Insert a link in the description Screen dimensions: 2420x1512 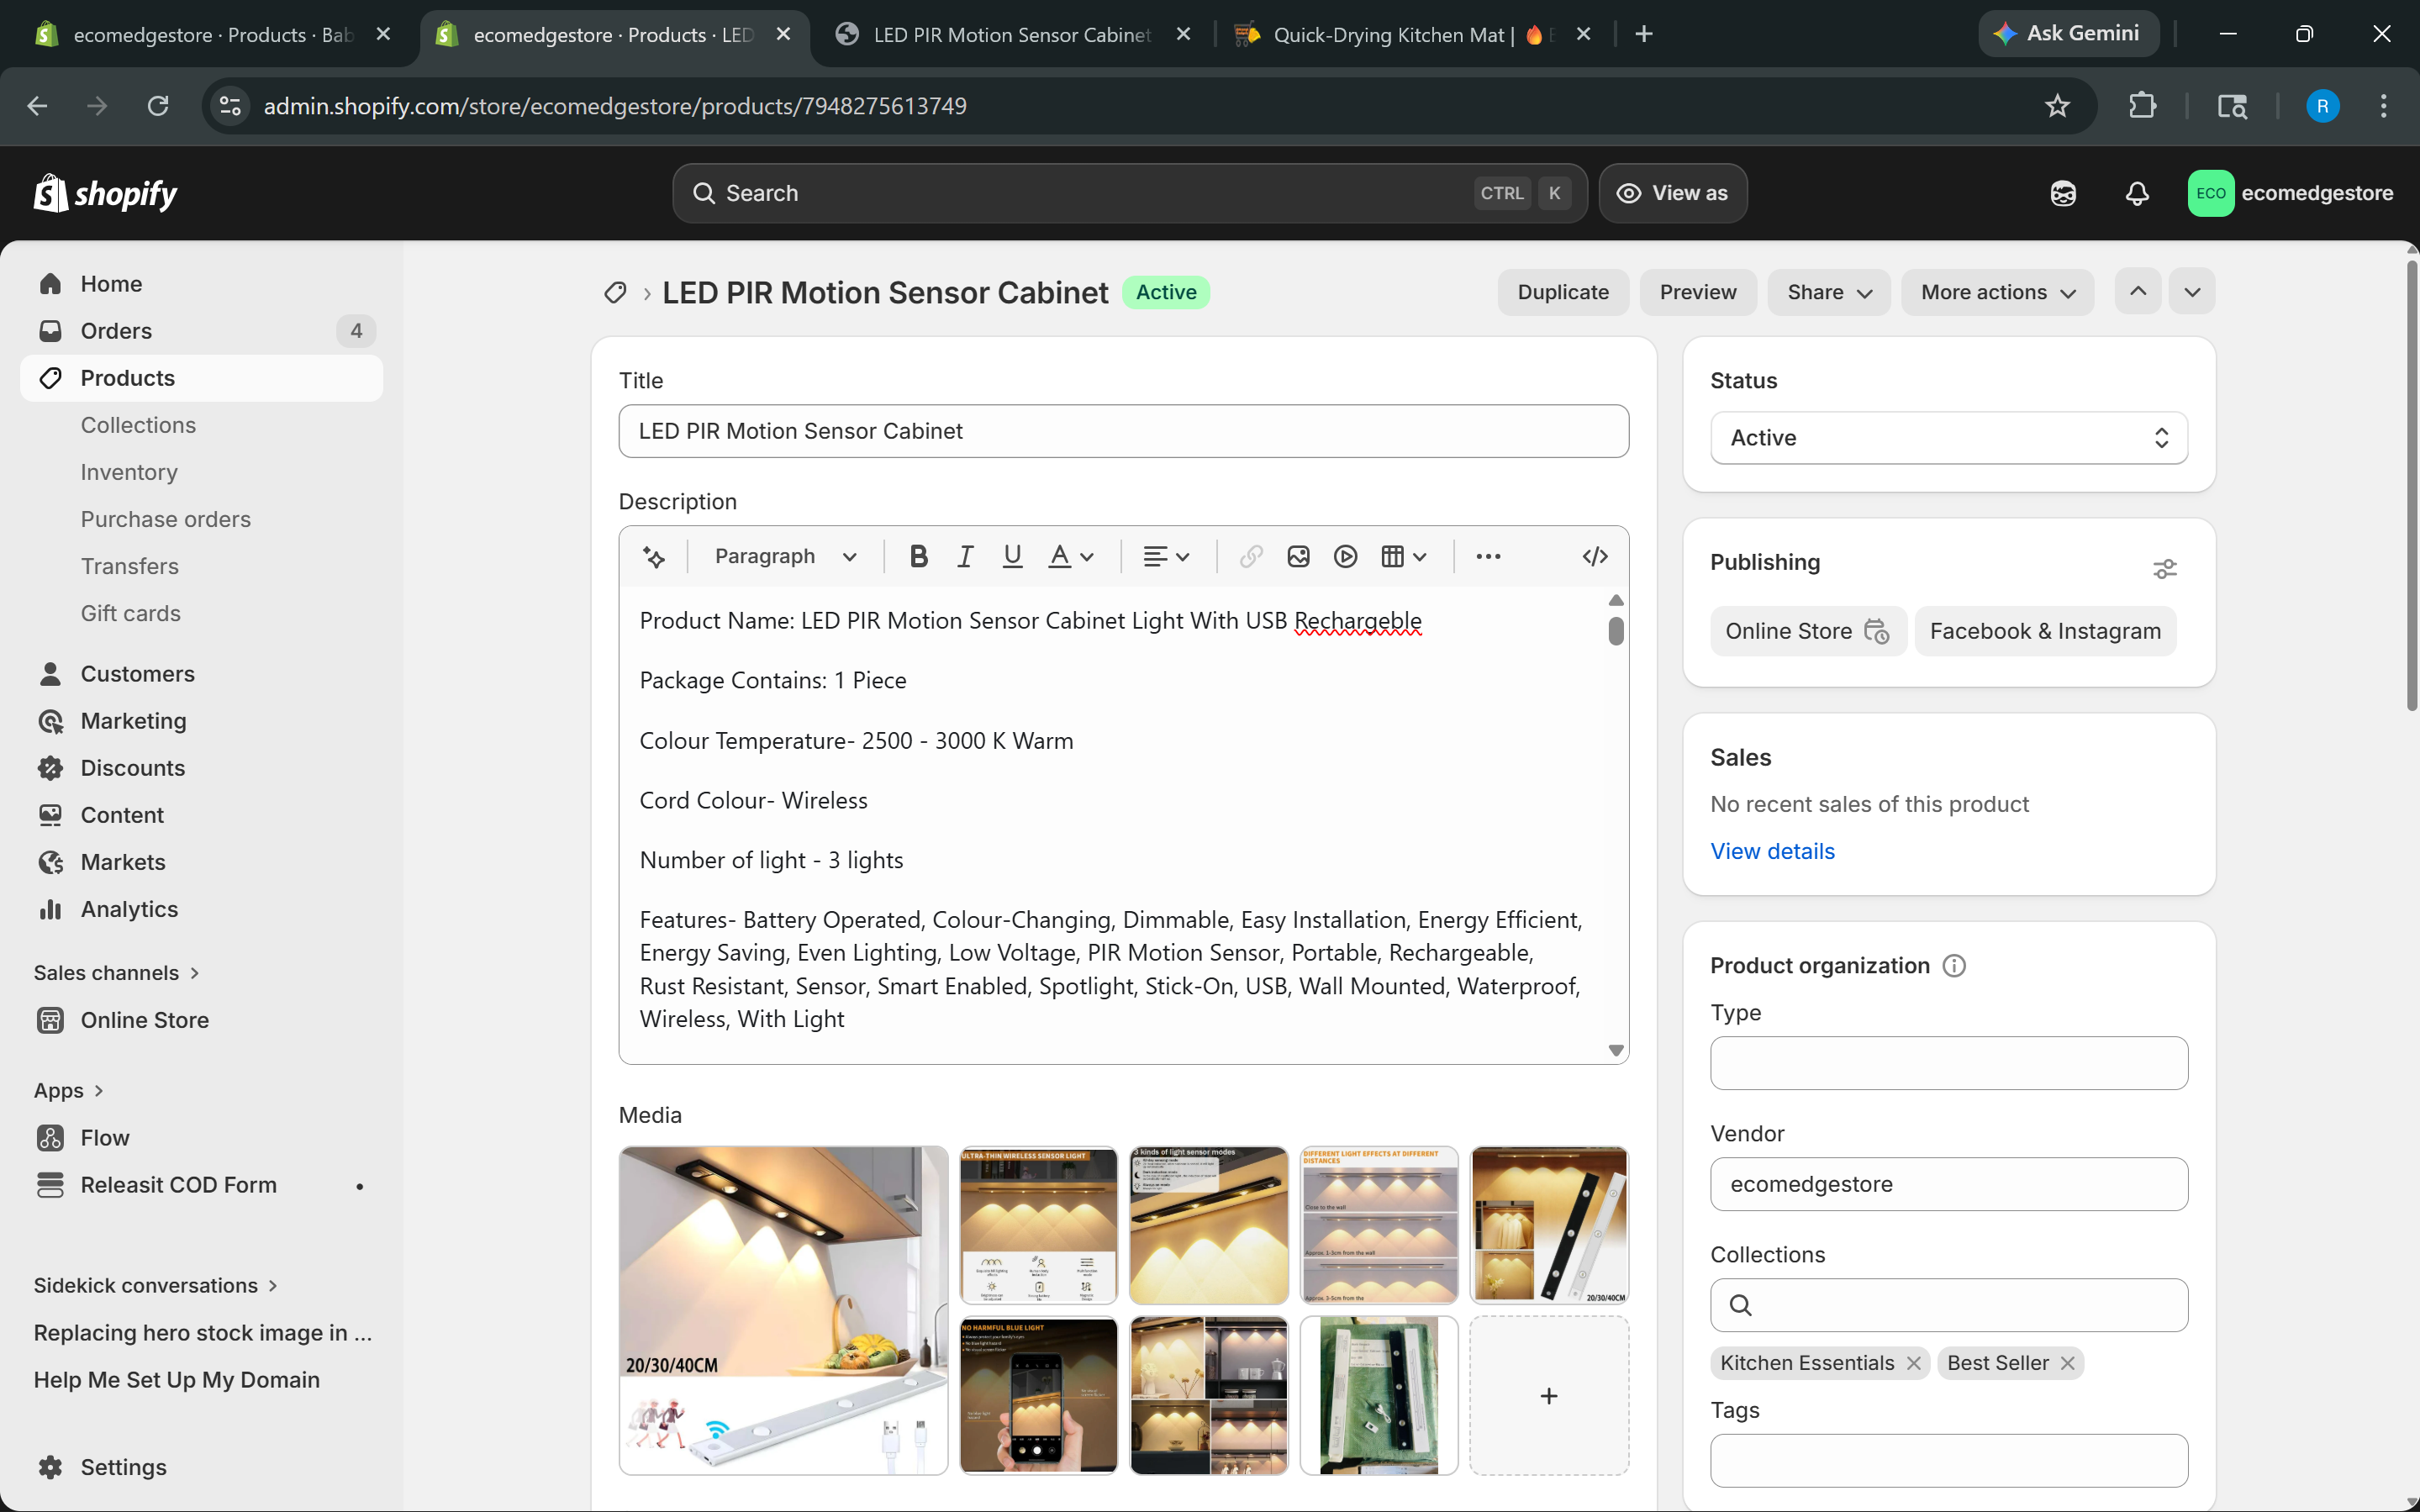click(x=1249, y=556)
